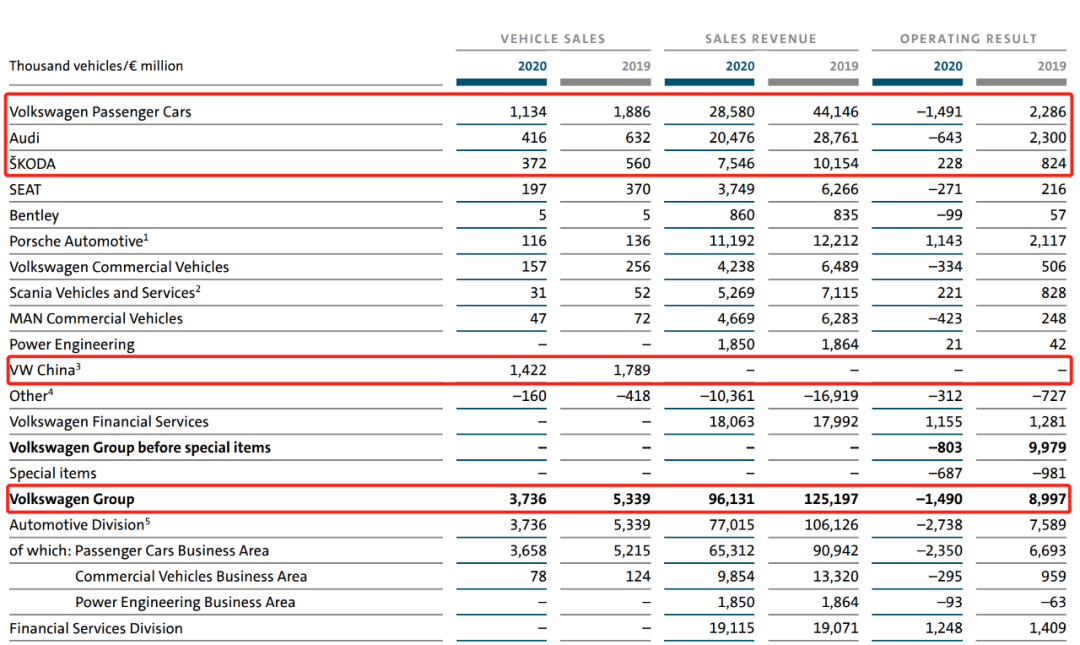Click the Scania Vehicles and Services label
The image size is (1080, 645).
point(103,293)
